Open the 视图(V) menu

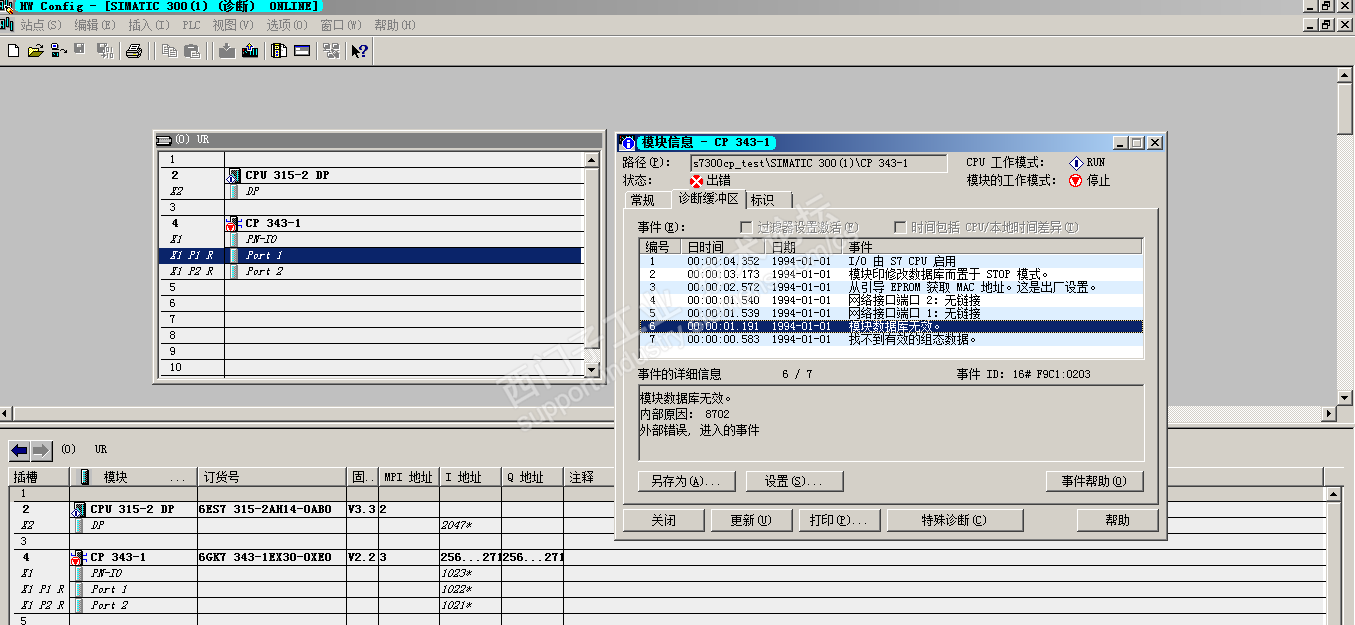[x=232, y=25]
